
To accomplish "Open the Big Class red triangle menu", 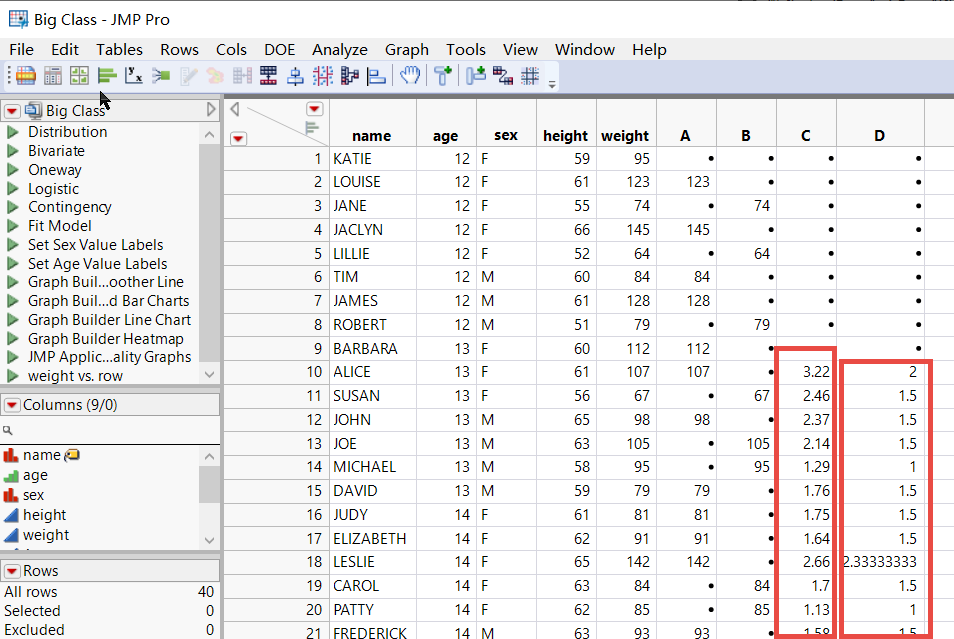I will 12,111.
